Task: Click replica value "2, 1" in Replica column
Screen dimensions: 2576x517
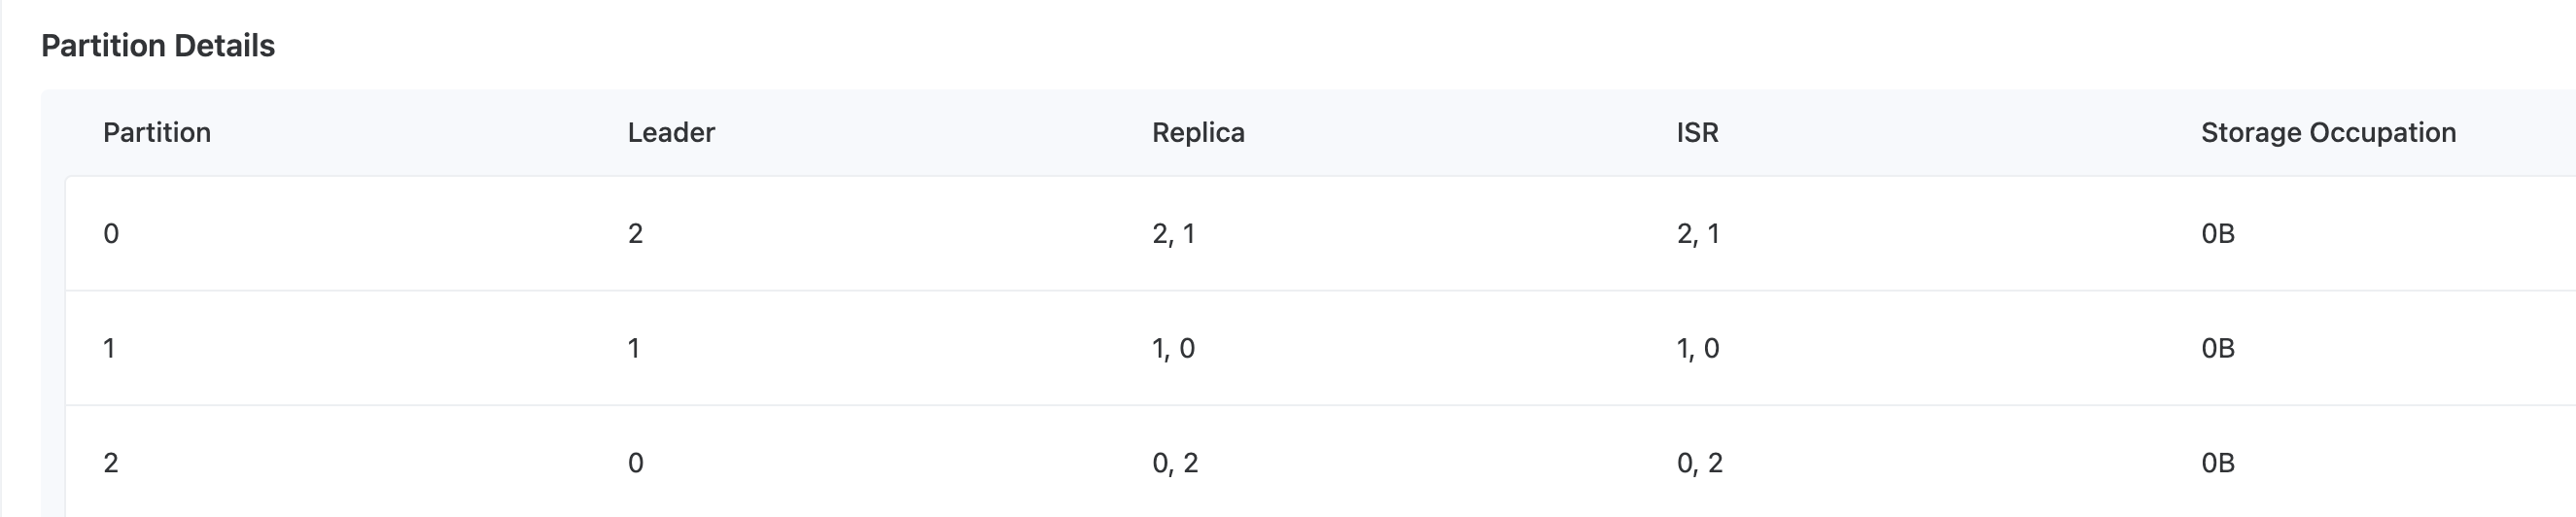Action: click(1173, 234)
